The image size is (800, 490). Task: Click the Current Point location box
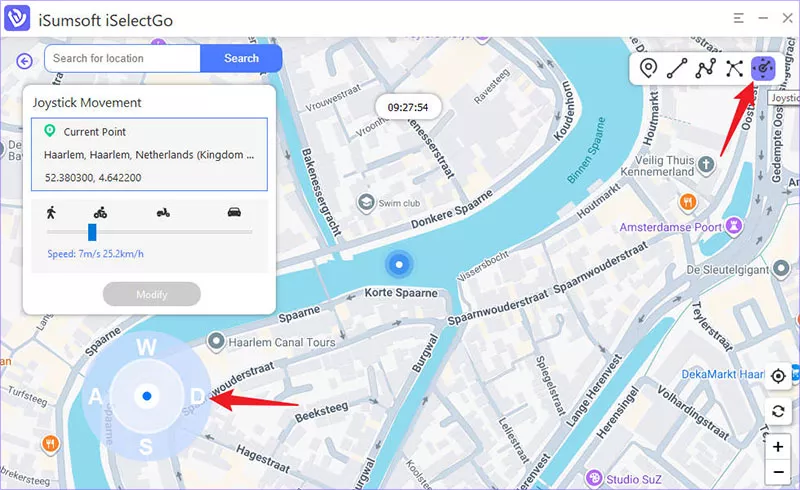[x=149, y=154]
